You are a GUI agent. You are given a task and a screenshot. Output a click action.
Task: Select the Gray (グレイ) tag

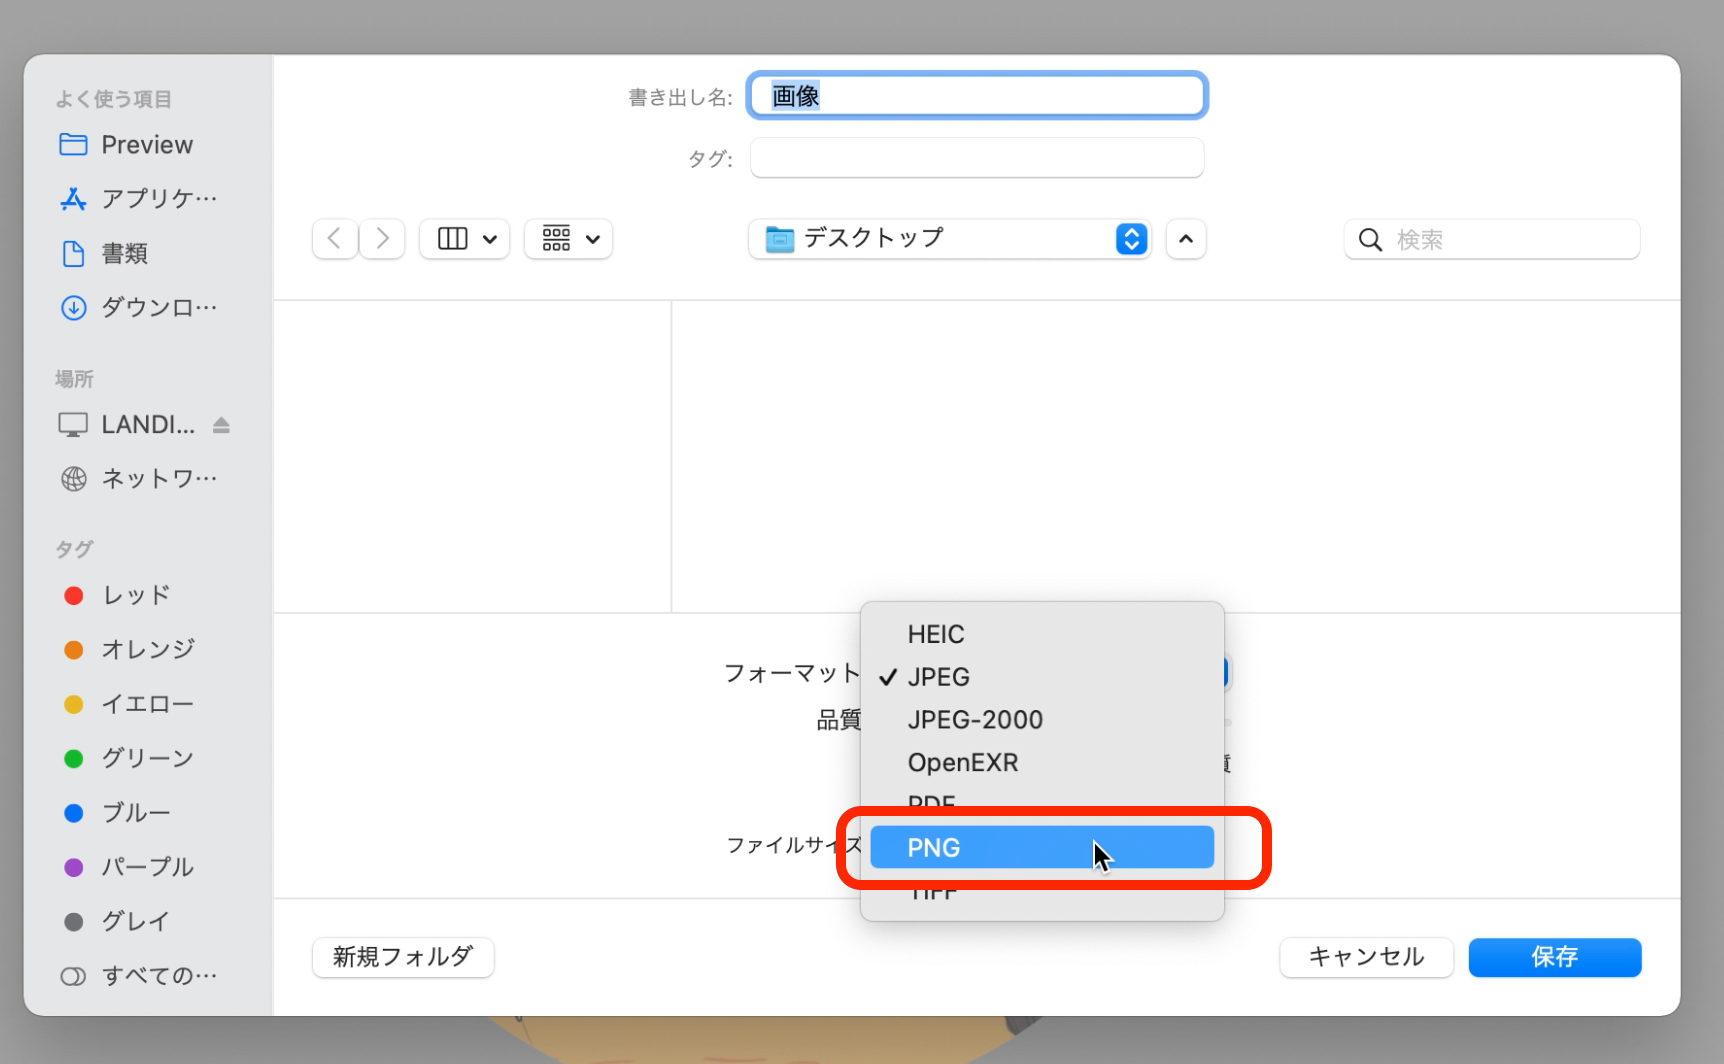coord(116,921)
